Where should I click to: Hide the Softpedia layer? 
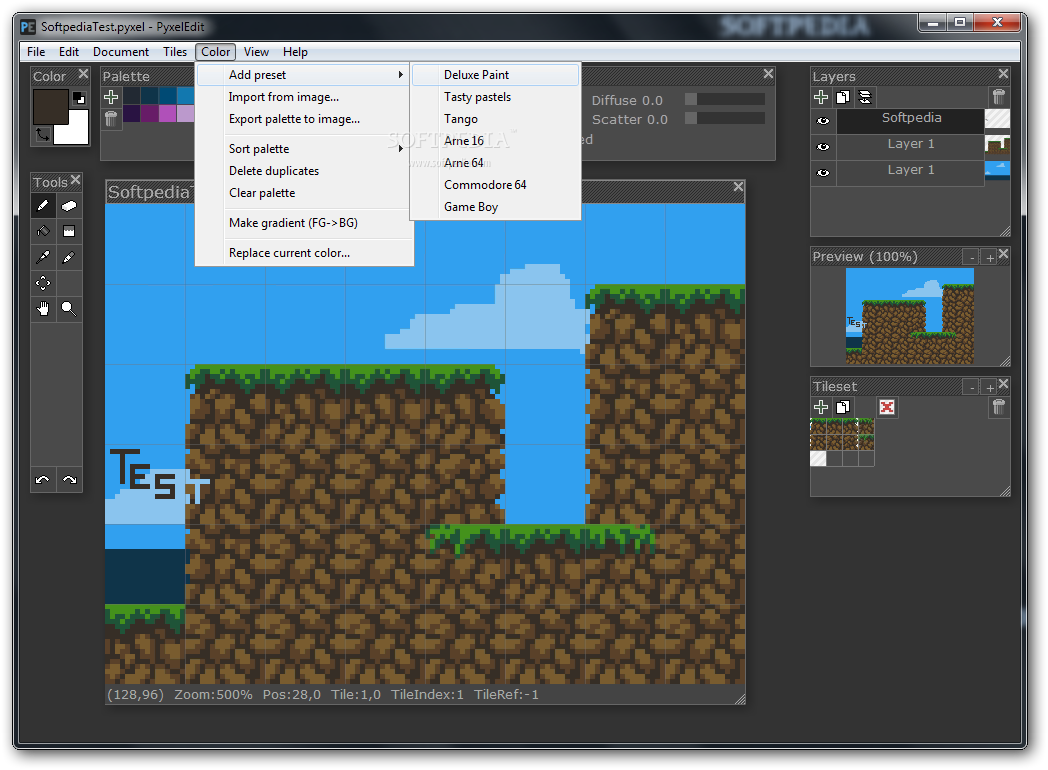click(x=823, y=121)
